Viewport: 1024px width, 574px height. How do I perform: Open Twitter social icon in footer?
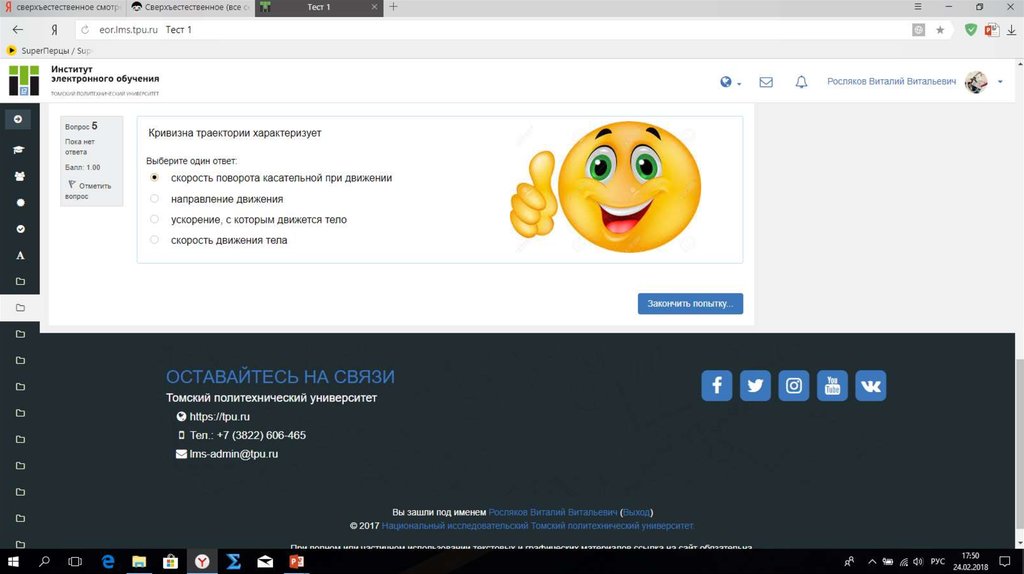click(x=755, y=385)
